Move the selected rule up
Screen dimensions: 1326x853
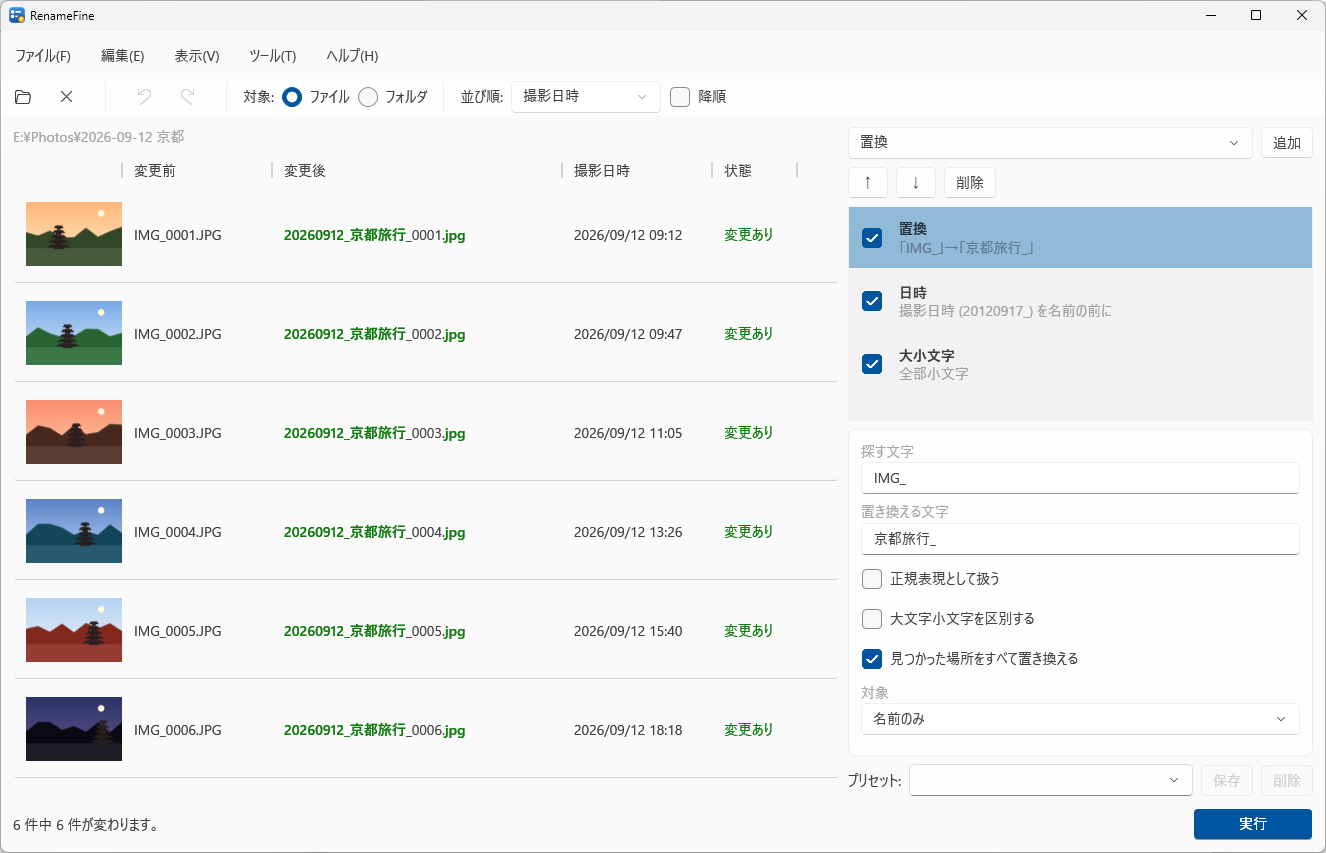[868, 183]
